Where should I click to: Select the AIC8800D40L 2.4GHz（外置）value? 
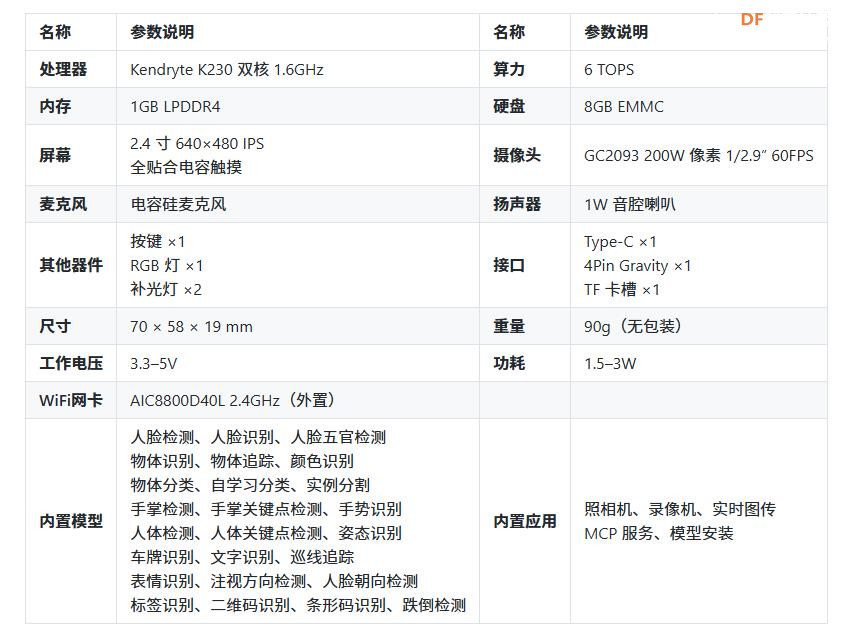coord(232,400)
